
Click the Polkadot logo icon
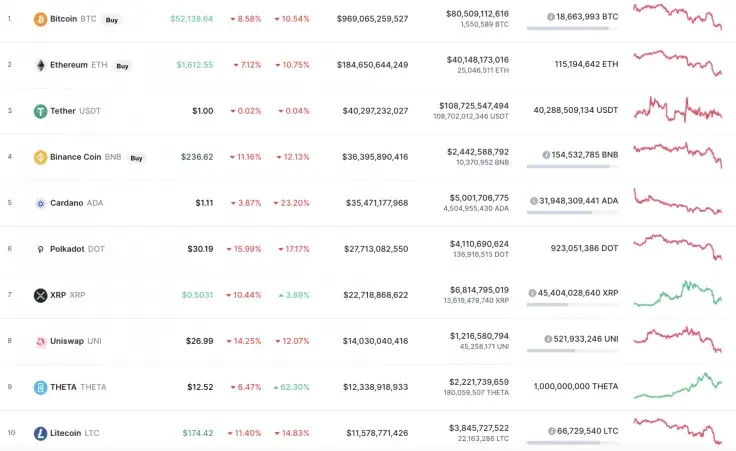(x=40, y=249)
